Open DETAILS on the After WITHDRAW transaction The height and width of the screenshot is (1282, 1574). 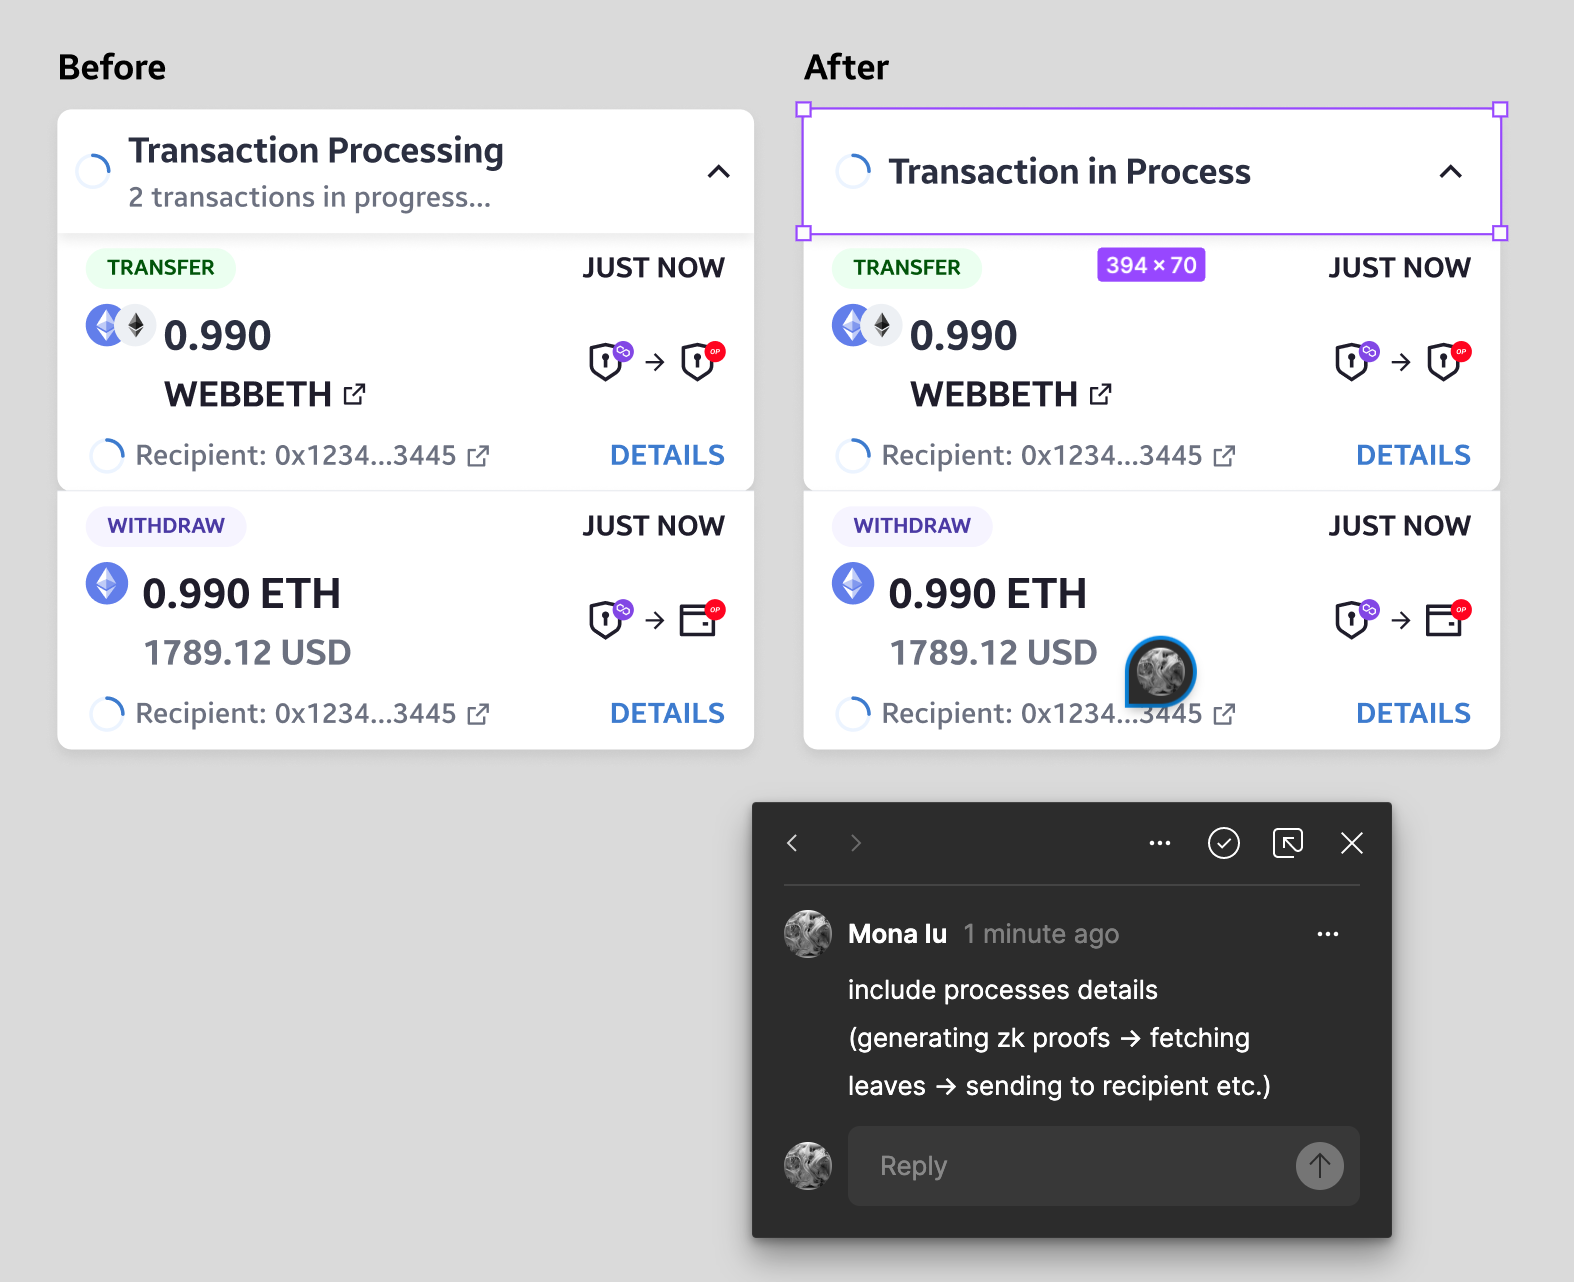(x=1413, y=712)
